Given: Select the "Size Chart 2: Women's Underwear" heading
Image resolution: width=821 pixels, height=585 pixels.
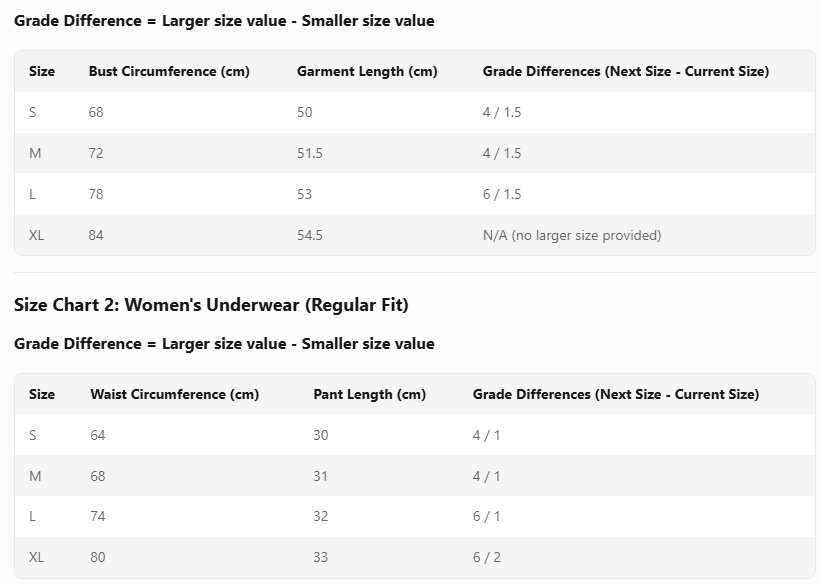Looking at the screenshot, I should [211, 305].
